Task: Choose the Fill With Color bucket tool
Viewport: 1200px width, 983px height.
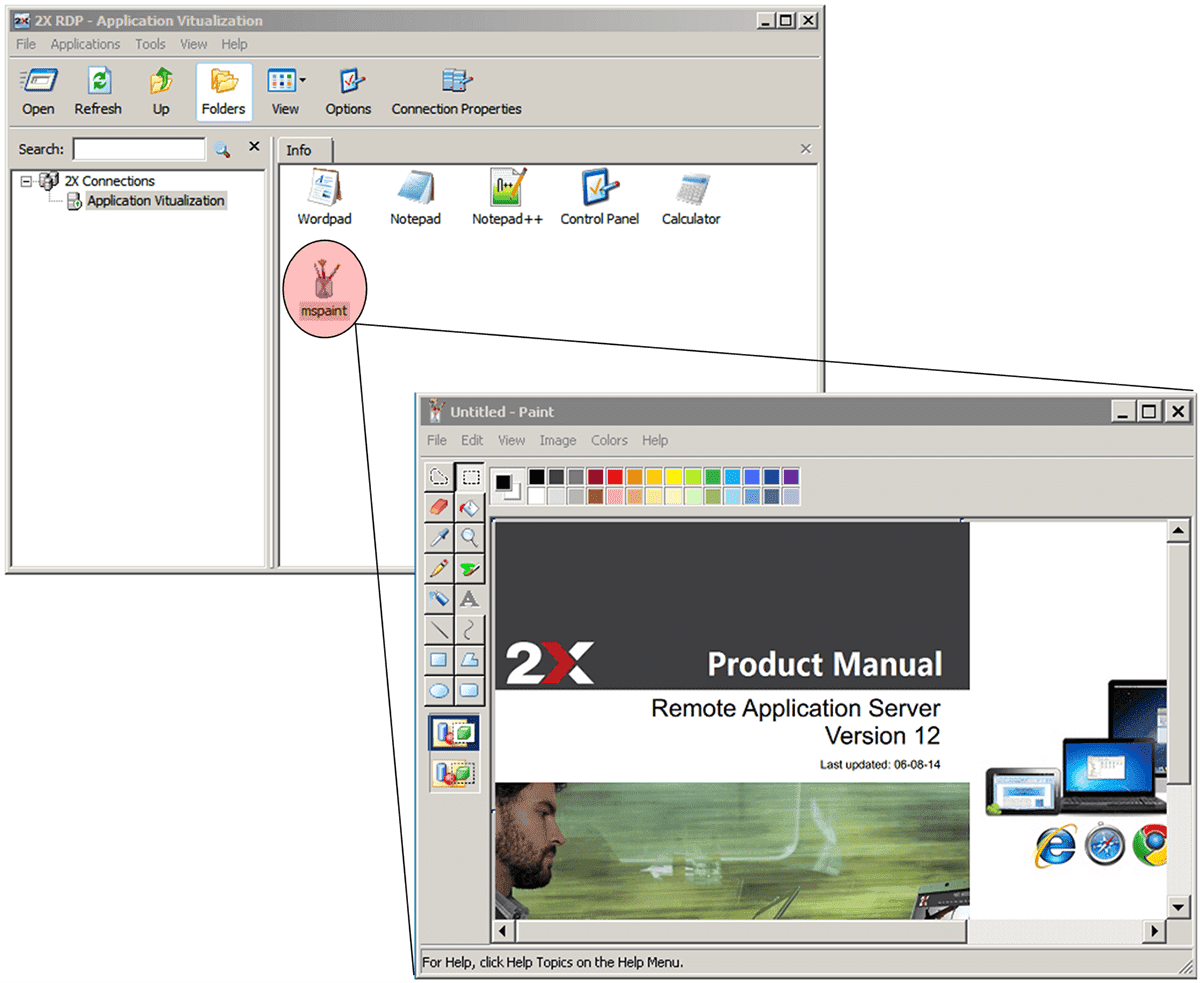Action: 470,507
